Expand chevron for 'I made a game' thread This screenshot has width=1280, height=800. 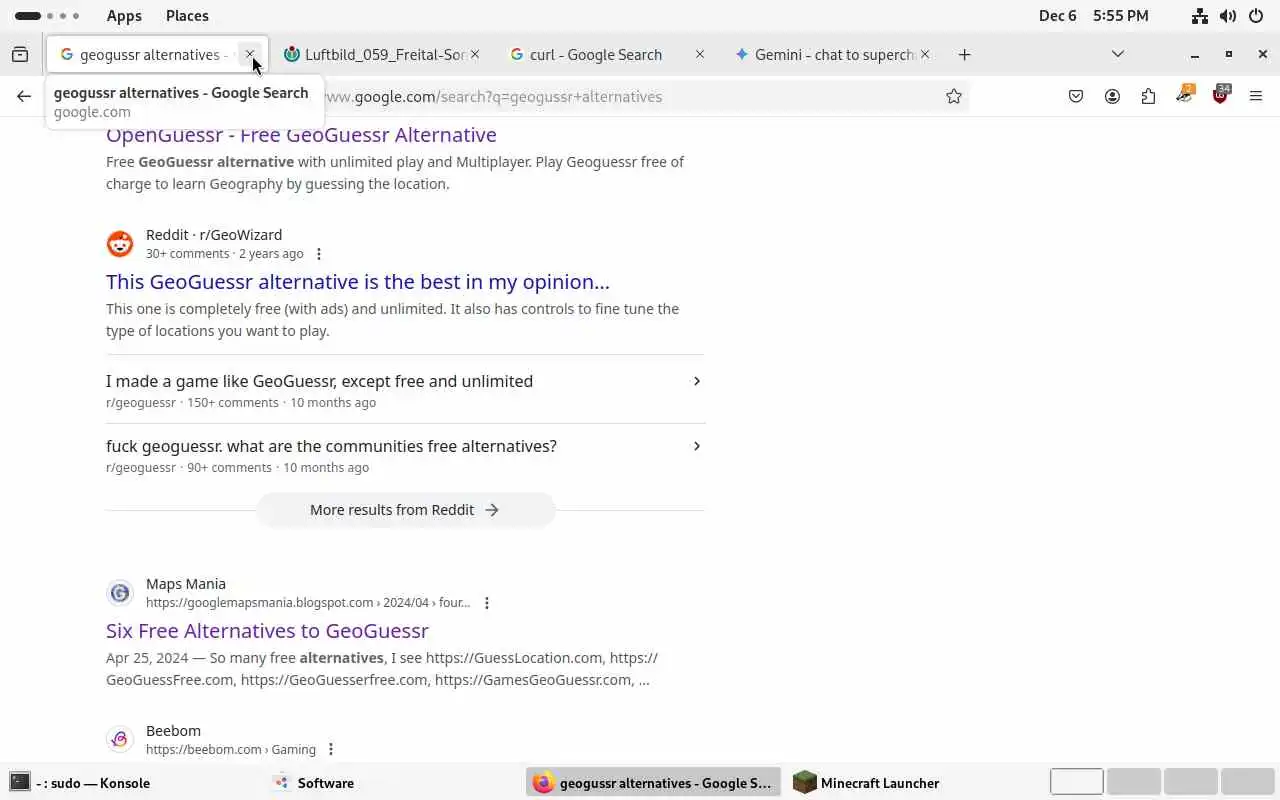(697, 381)
